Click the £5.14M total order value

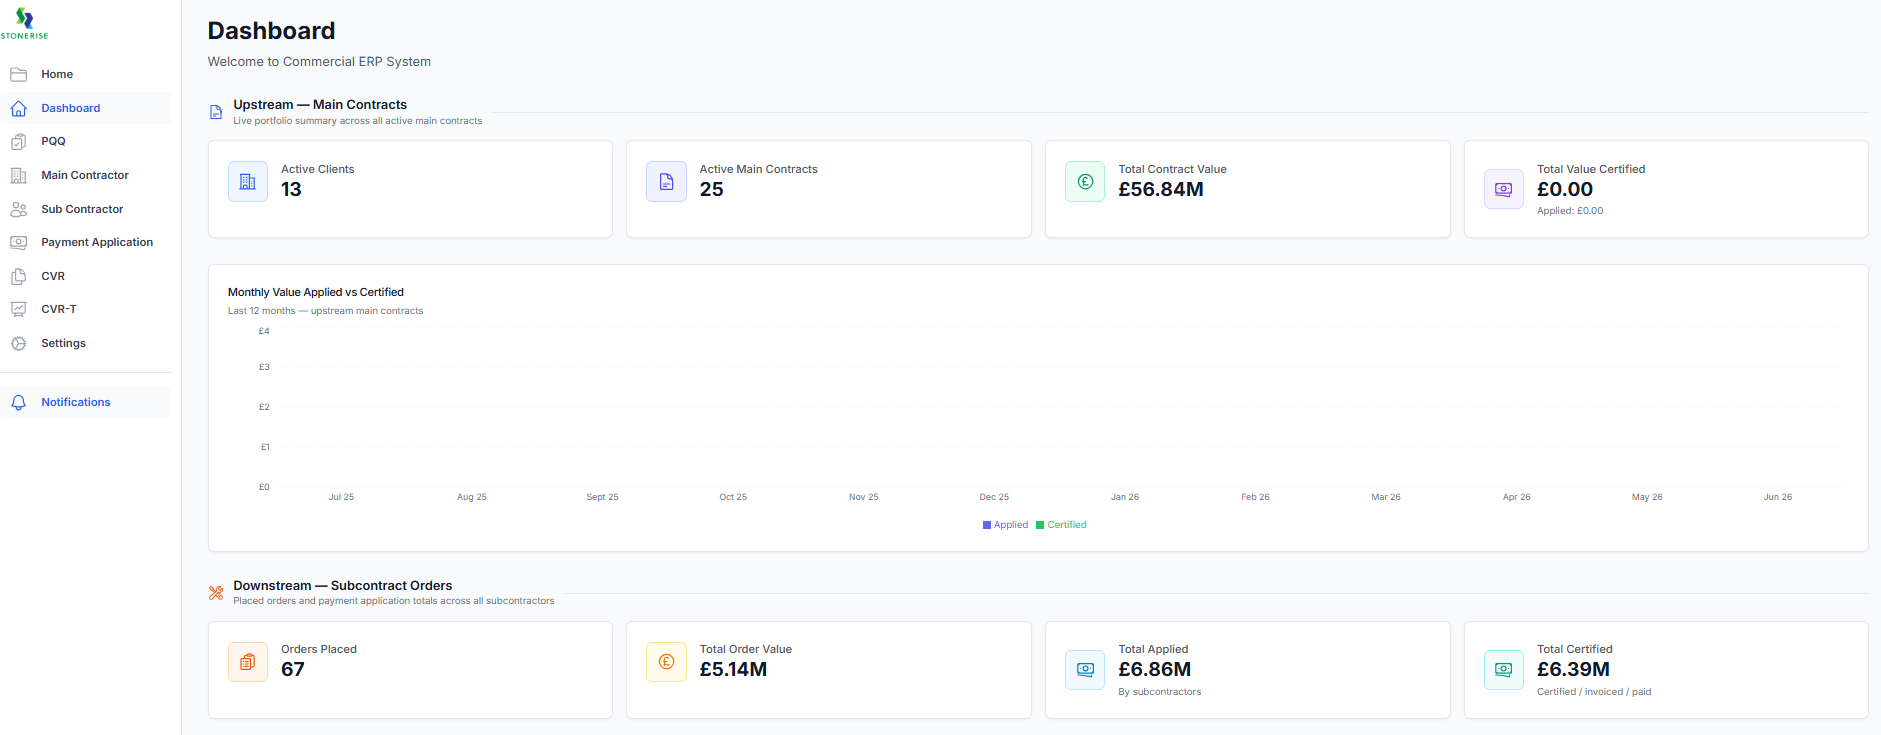tap(733, 670)
